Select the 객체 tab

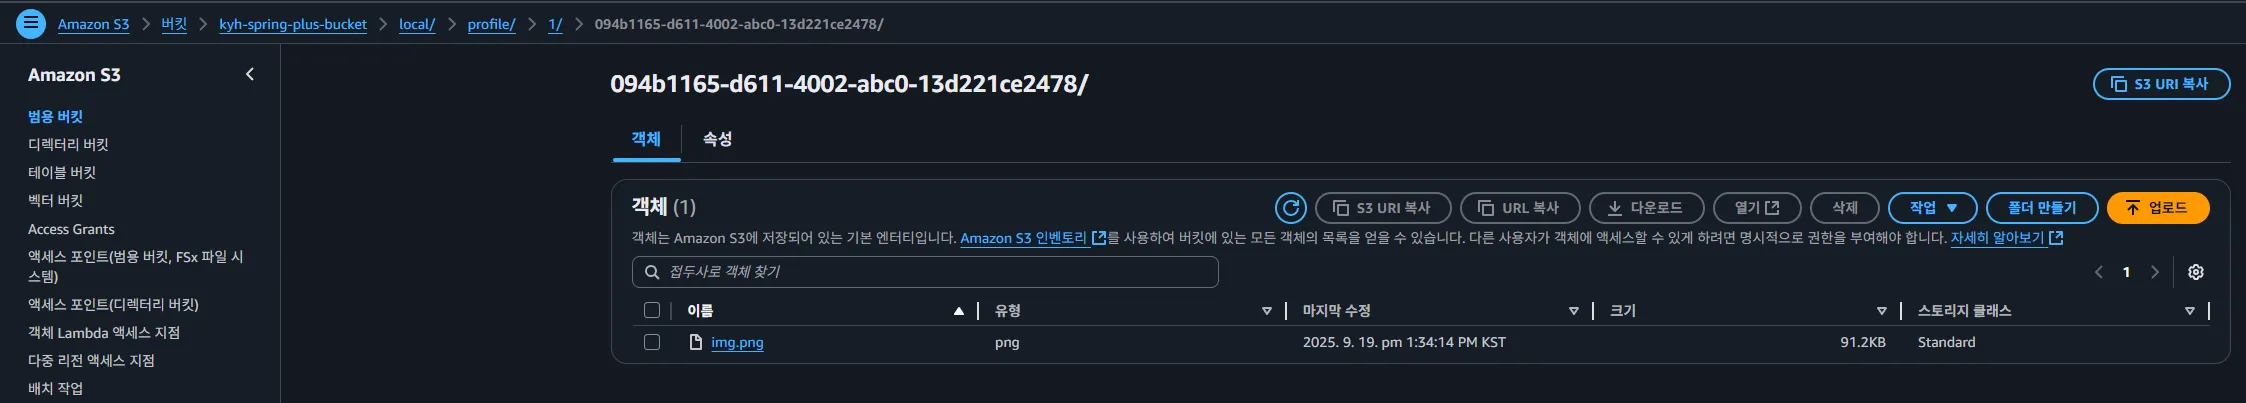(x=646, y=139)
